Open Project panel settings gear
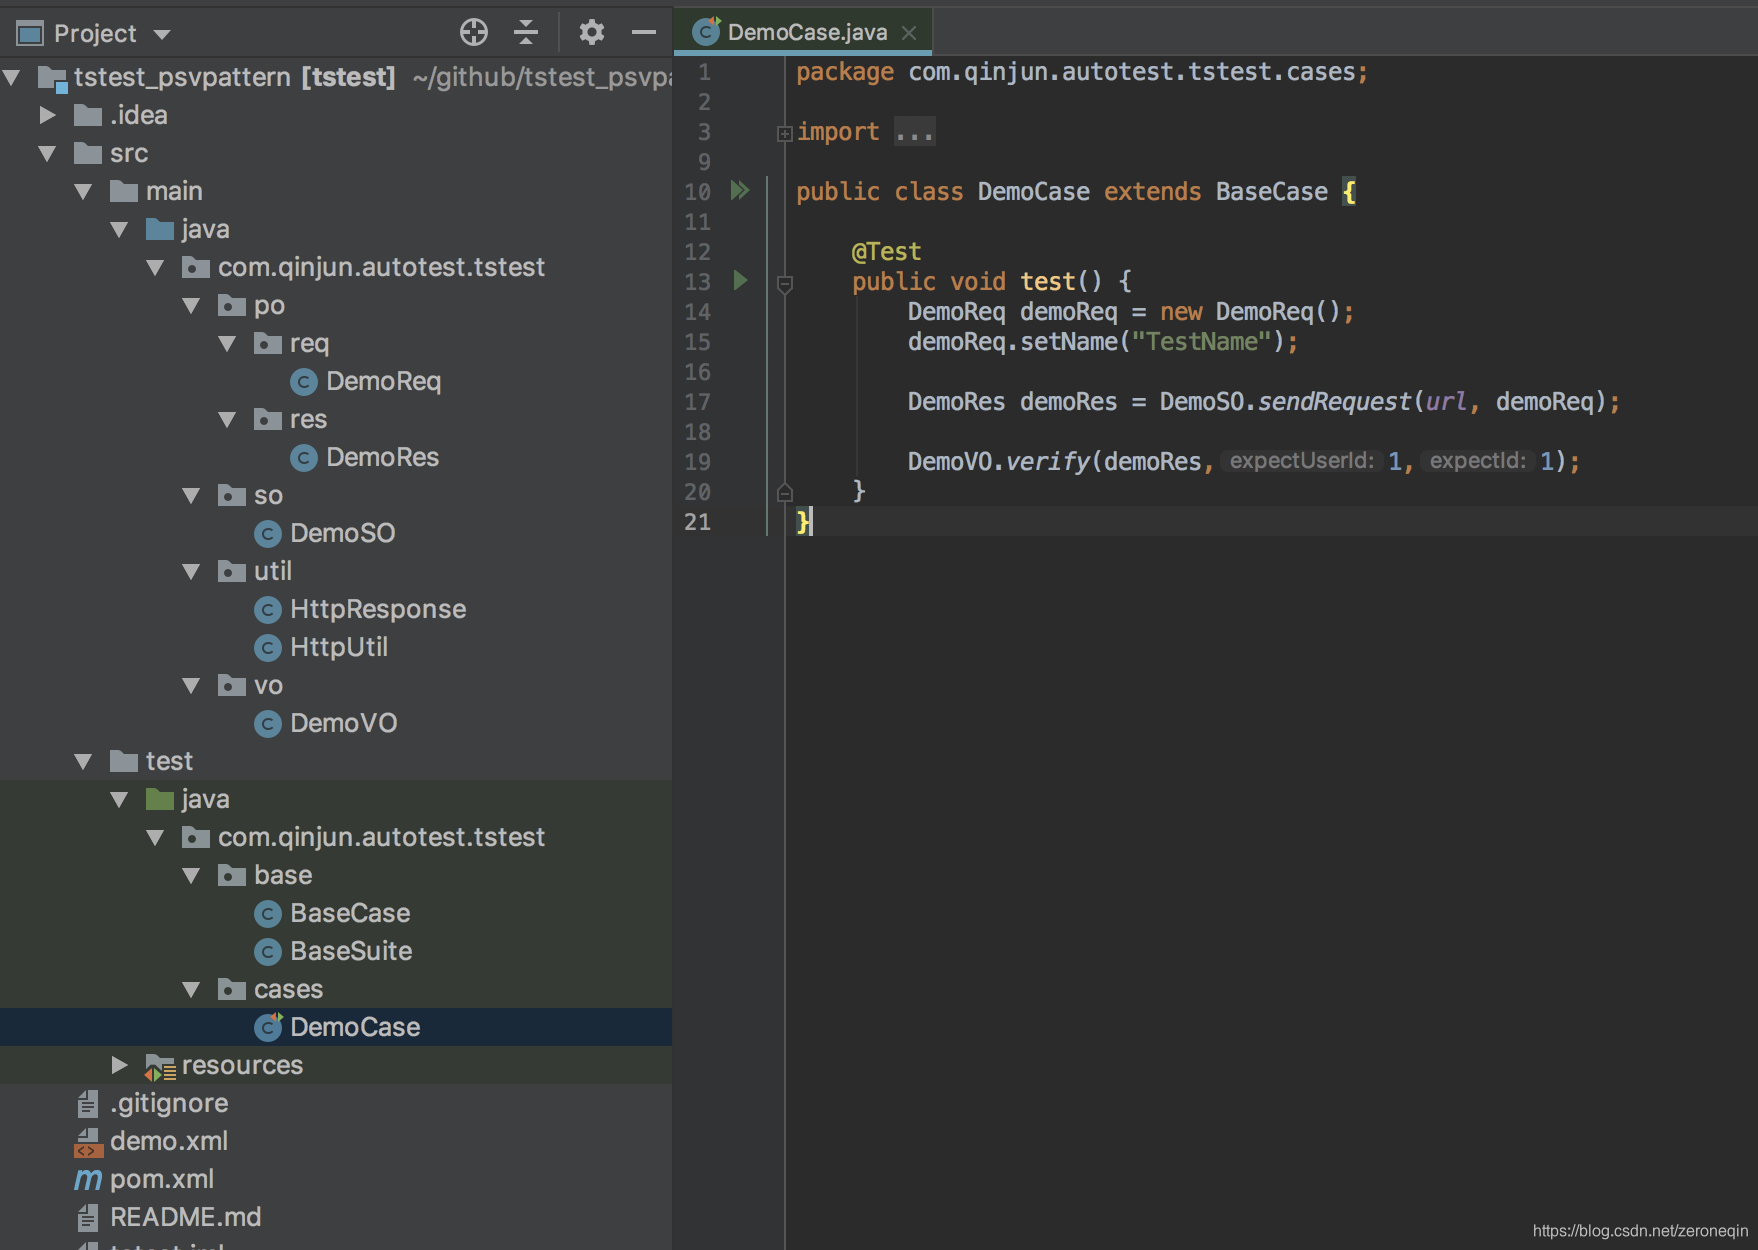1758x1250 pixels. [592, 33]
